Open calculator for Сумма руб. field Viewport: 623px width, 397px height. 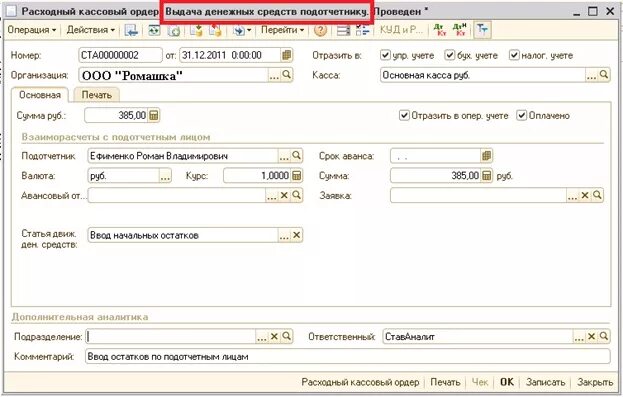click(x=154, y=115)
